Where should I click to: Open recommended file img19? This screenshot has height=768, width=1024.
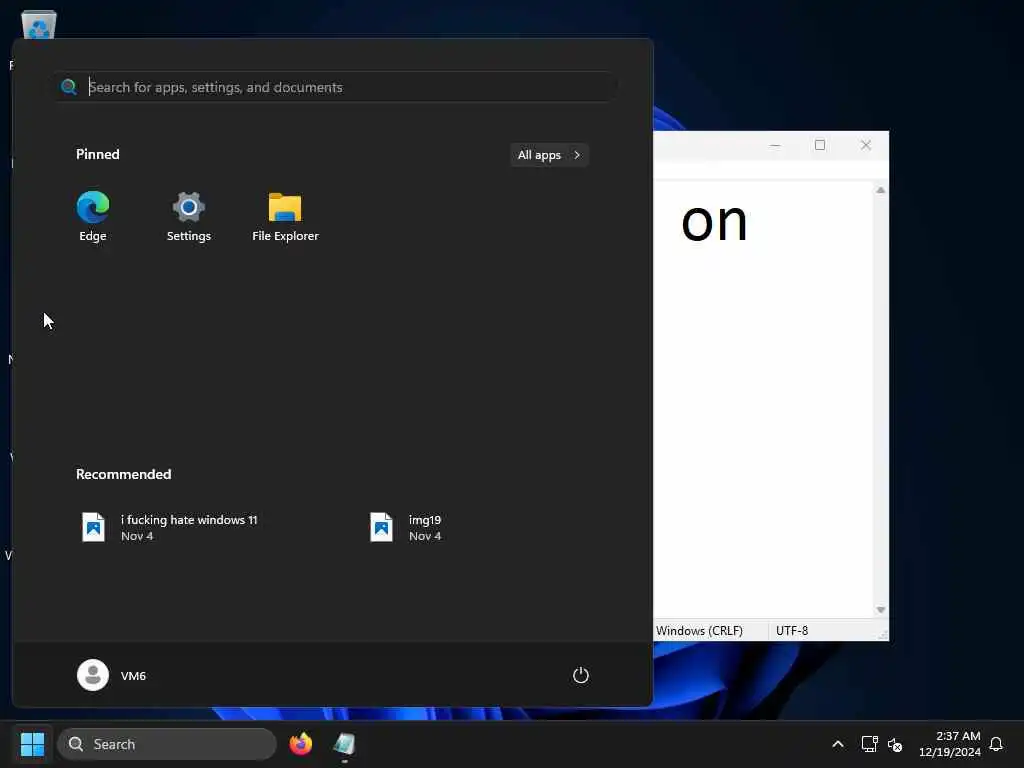point(406,527)
